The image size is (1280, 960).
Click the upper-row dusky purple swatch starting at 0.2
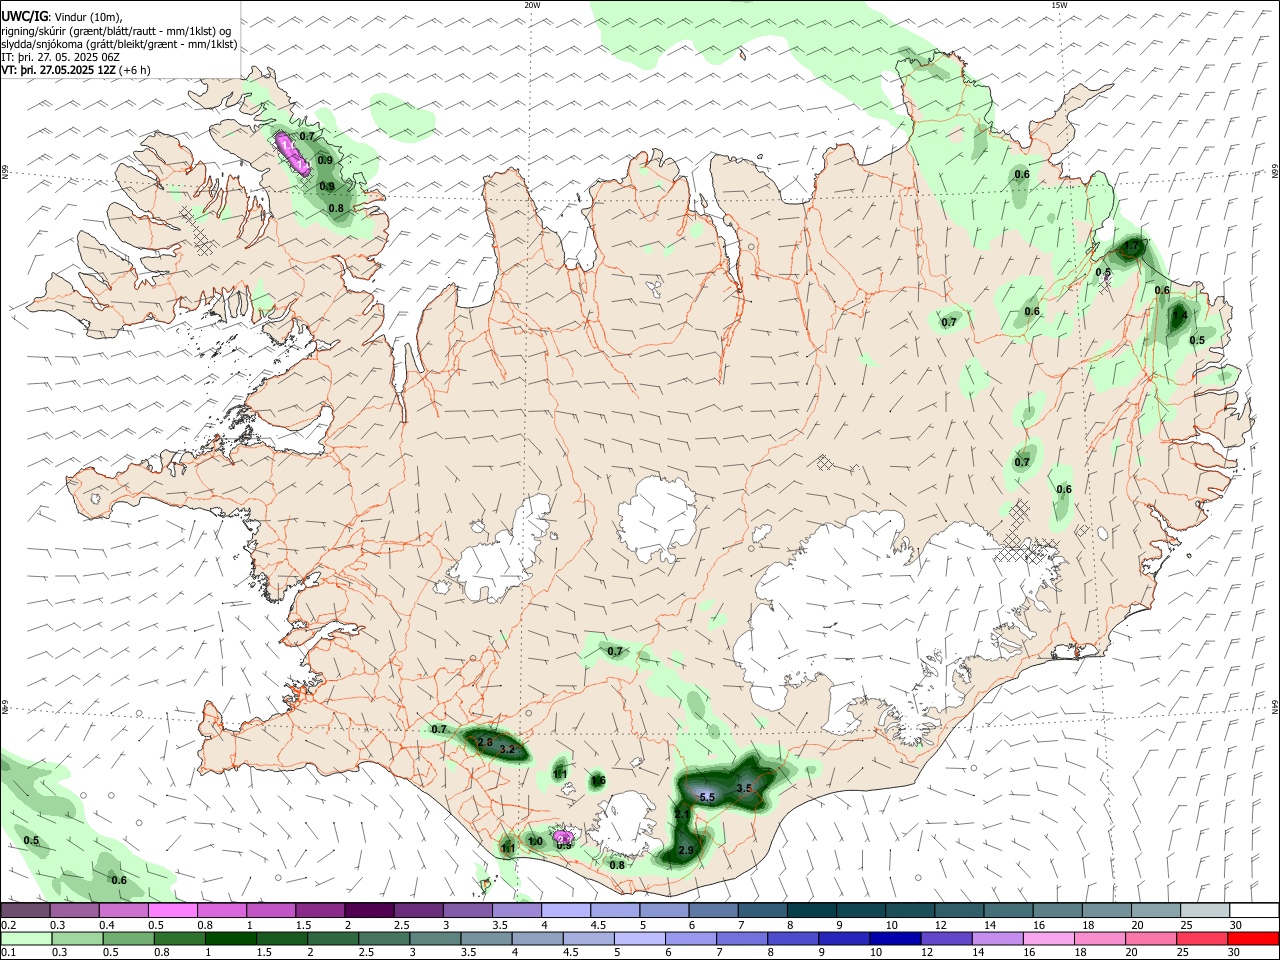[25, 911]
